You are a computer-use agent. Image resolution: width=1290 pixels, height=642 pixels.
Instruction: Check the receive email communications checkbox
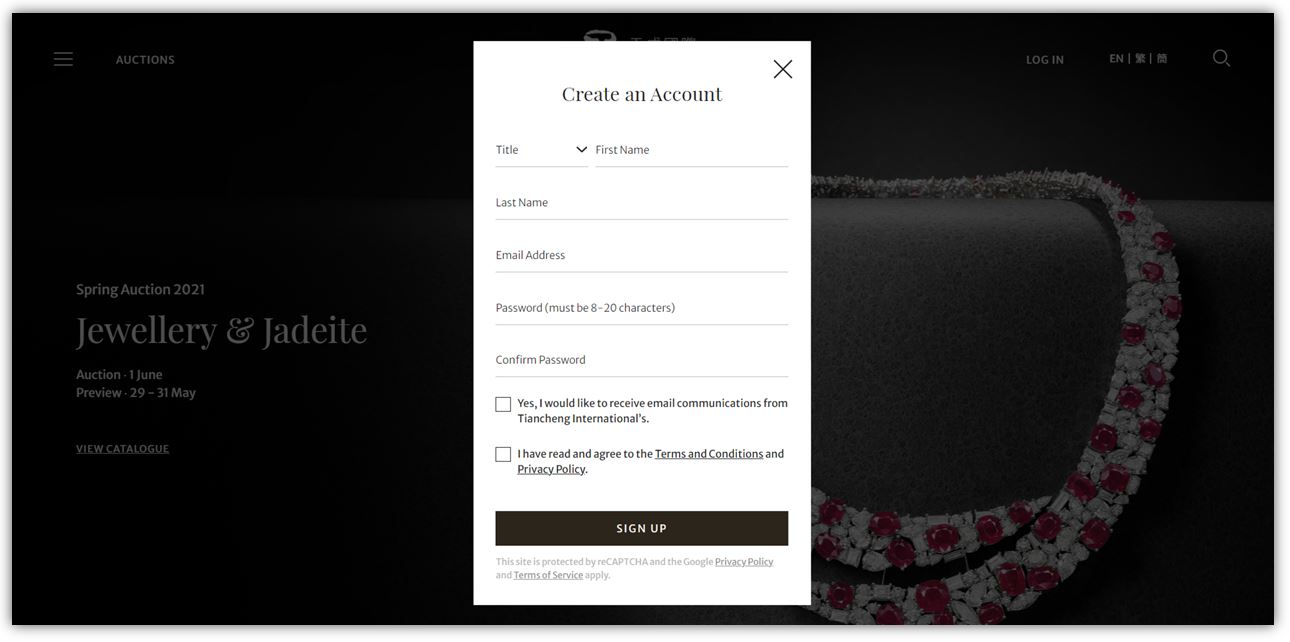tap(503, 404)
